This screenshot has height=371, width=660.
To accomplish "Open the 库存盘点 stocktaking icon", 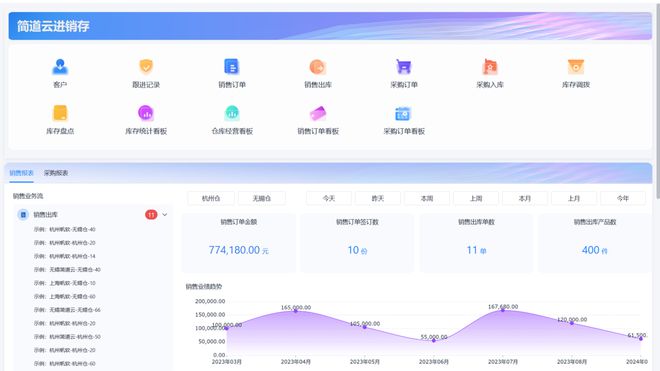I will [60, 113].
